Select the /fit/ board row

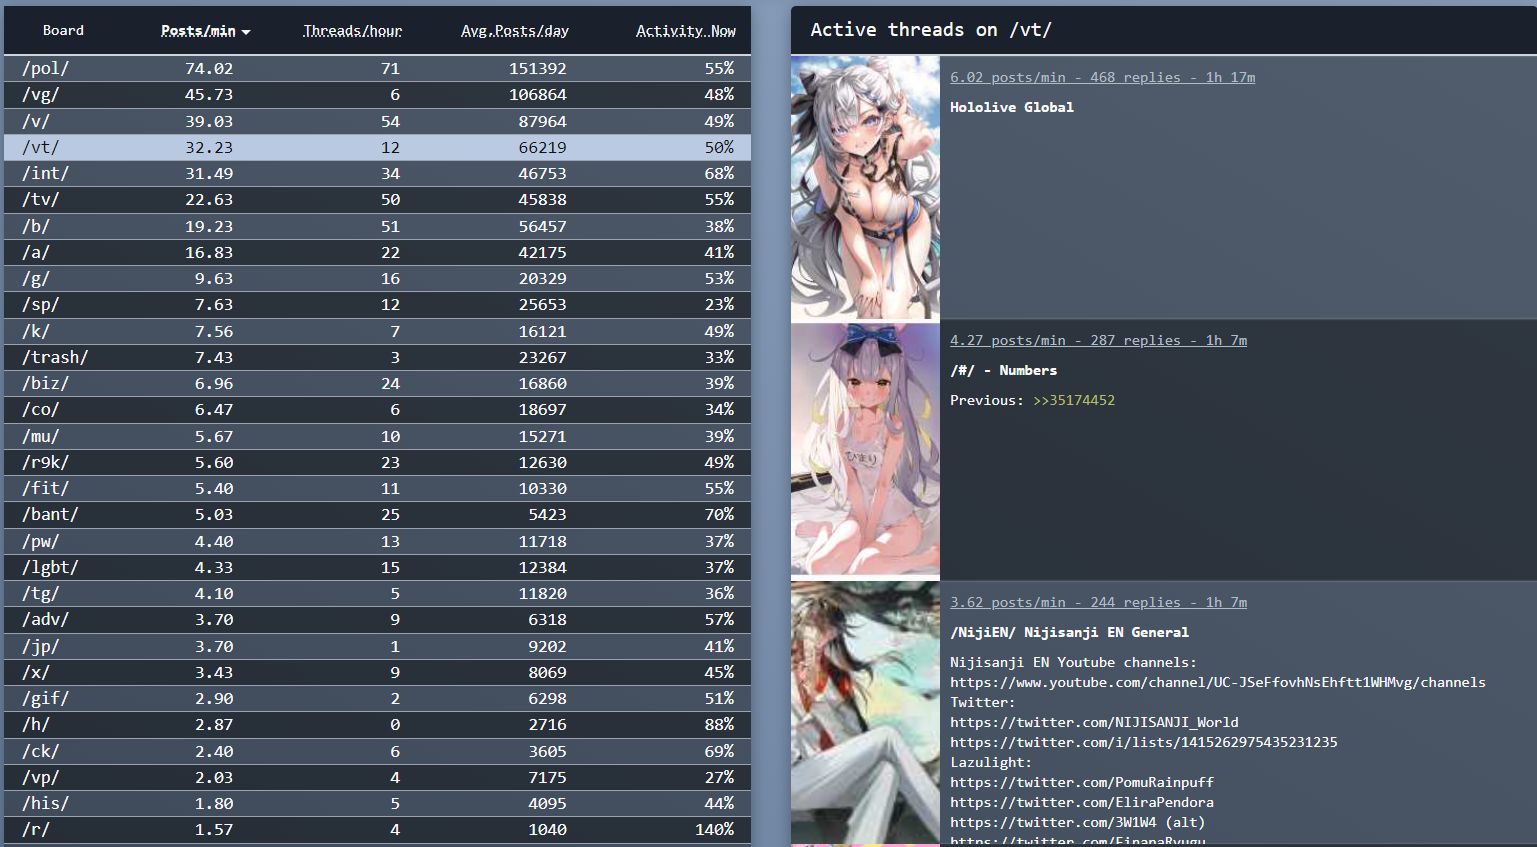(x=377, y=489)
